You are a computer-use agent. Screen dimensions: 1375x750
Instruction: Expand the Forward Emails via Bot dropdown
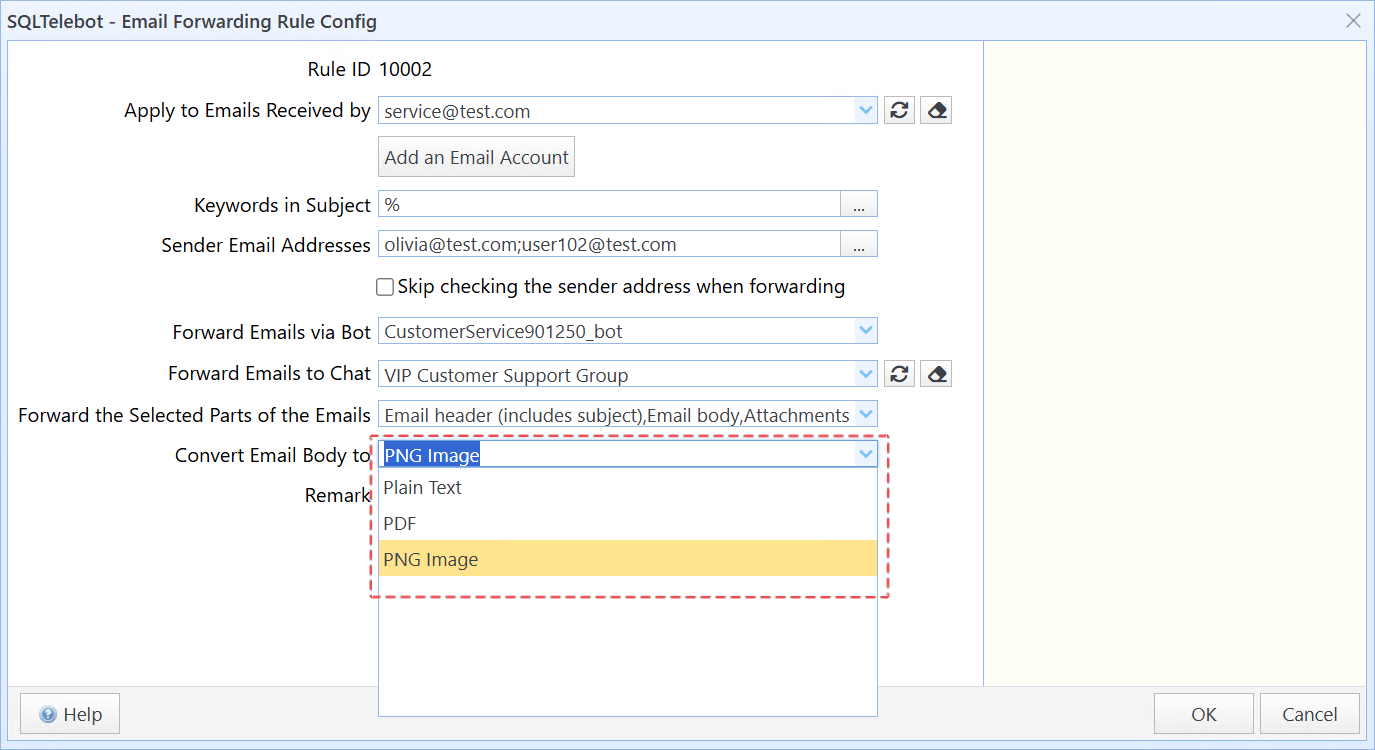click(866, 331)
